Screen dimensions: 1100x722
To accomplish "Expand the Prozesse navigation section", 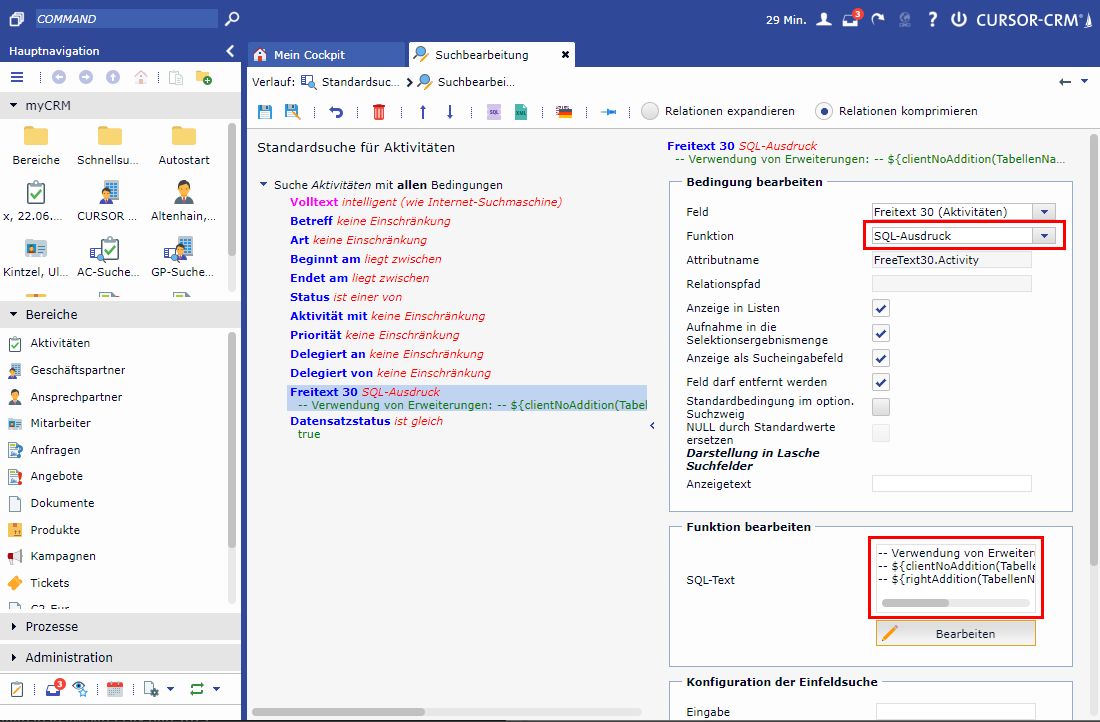I will [52, 627].
